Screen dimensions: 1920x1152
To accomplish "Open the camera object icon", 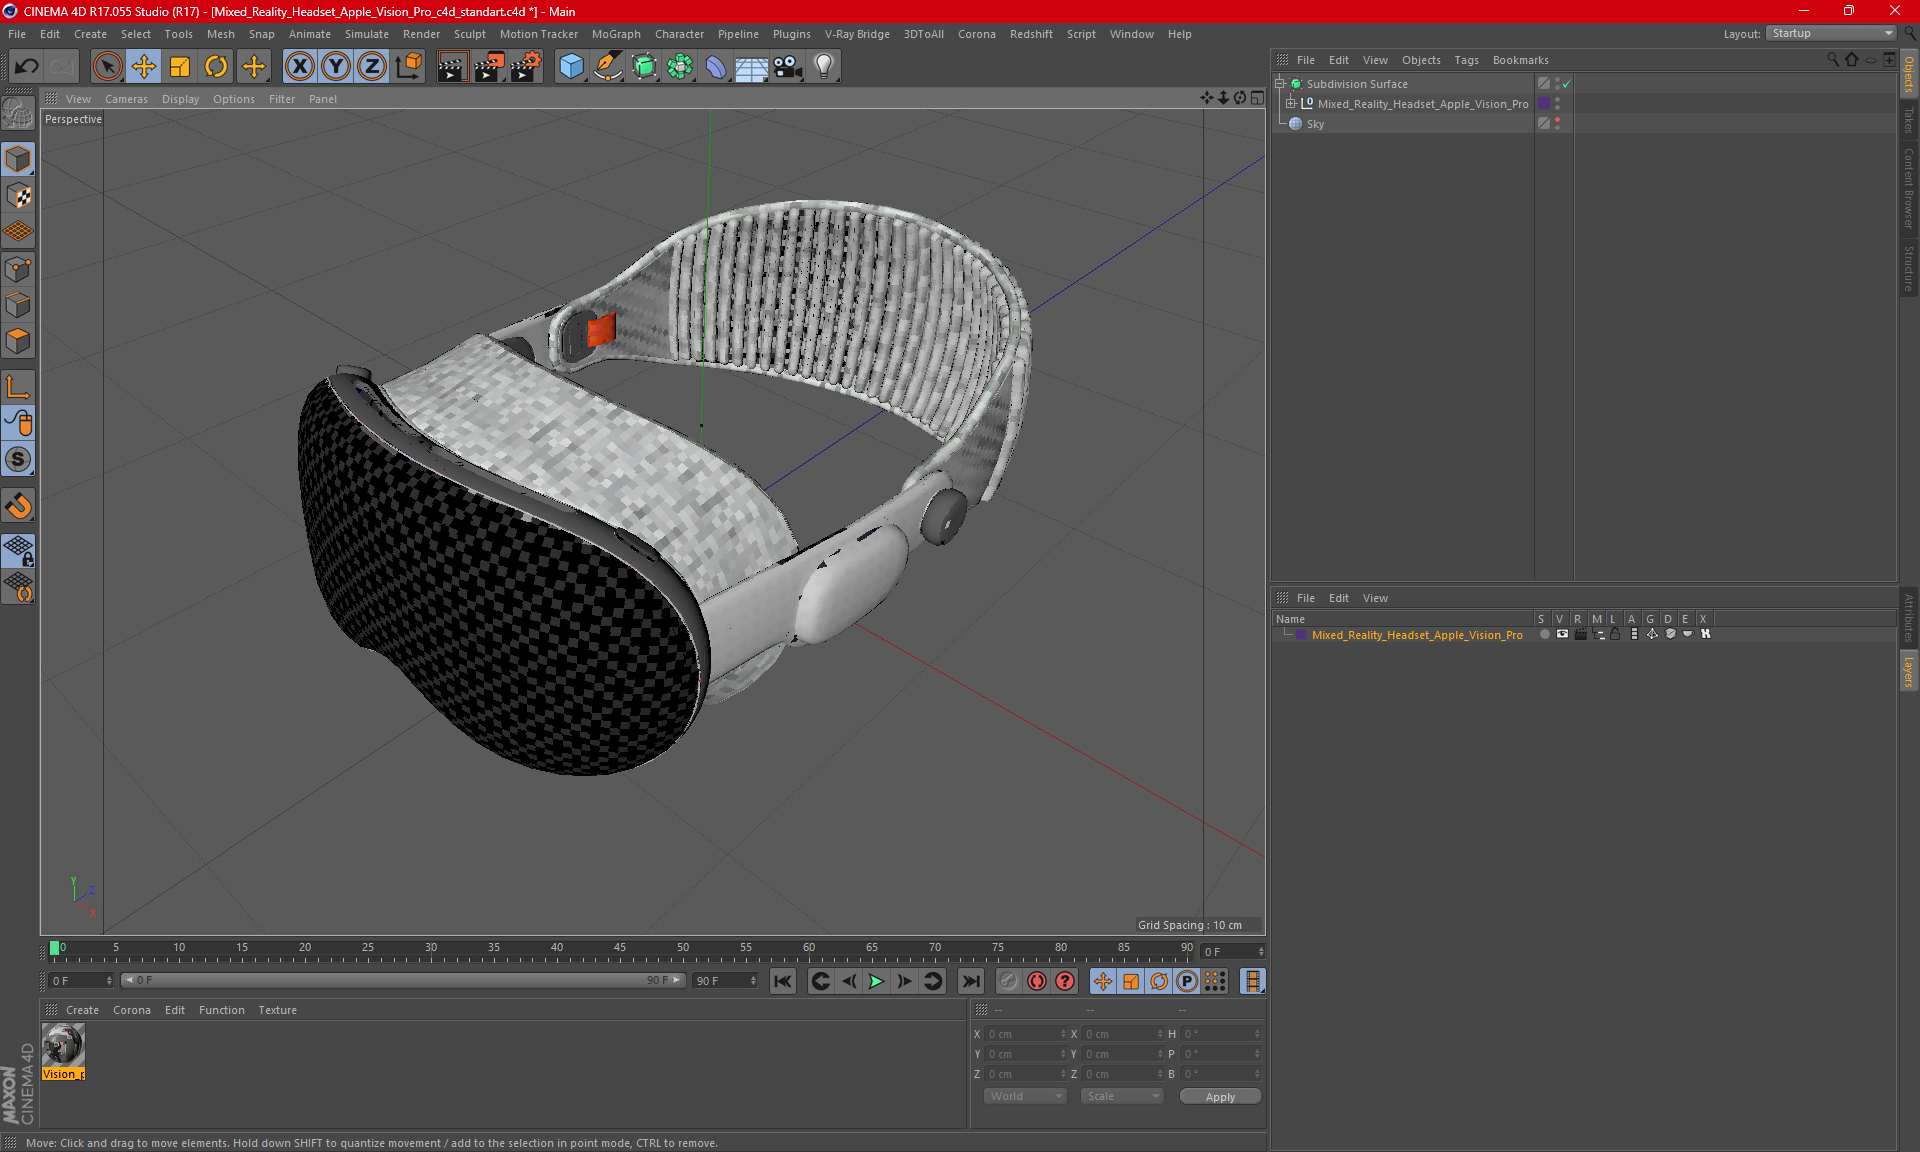I will pyautogui.click(x=788, y=67).
